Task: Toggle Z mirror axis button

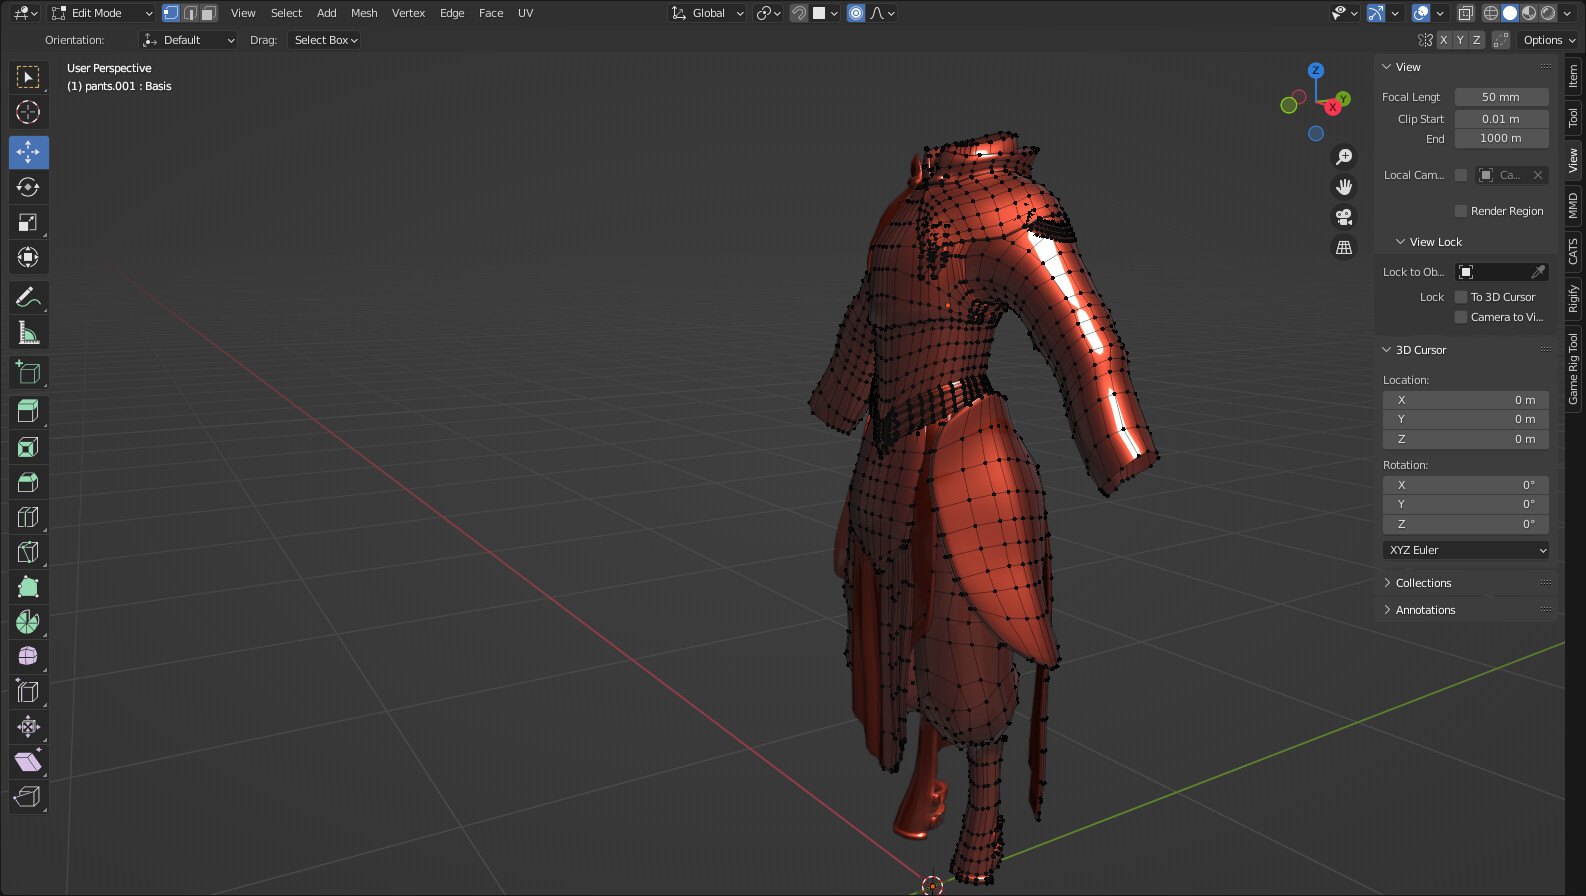Action: [1476, 40]
